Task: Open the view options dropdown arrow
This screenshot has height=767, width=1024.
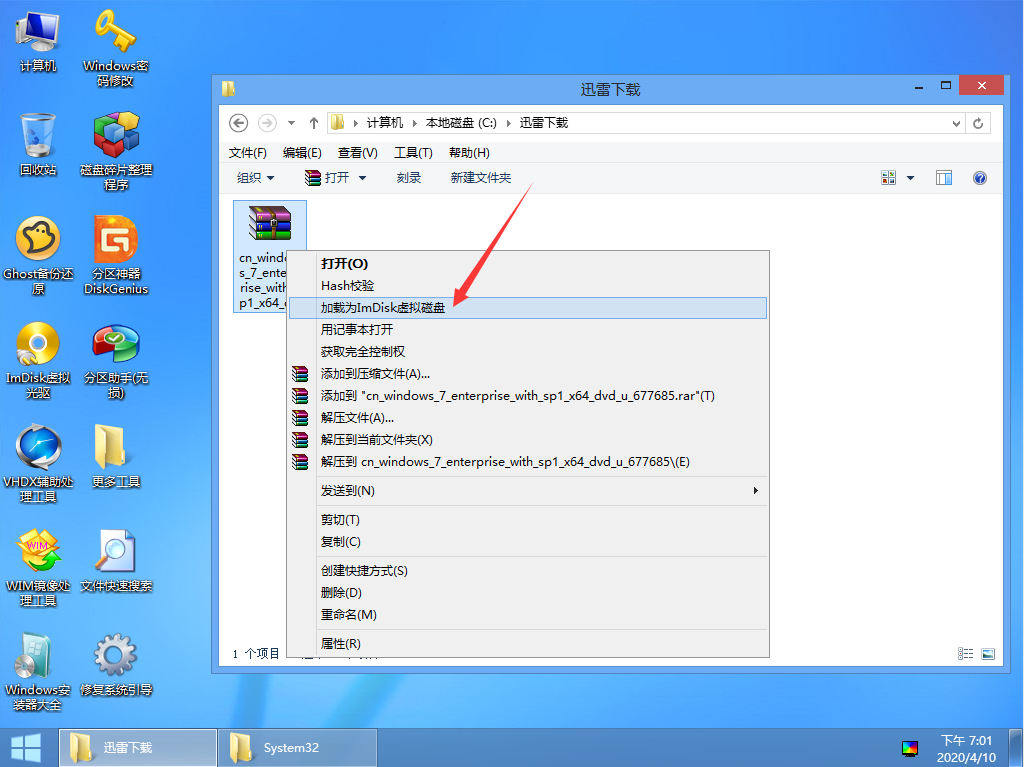Action: tap(910, 178)
